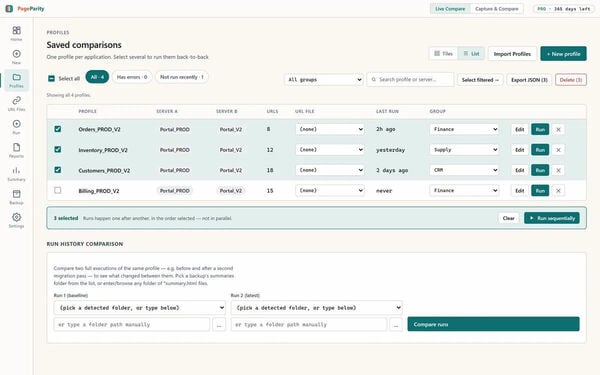Check the Billing_PROD_V2 checkbox
This screenshot has width=600, height=375.
[57, 190]
